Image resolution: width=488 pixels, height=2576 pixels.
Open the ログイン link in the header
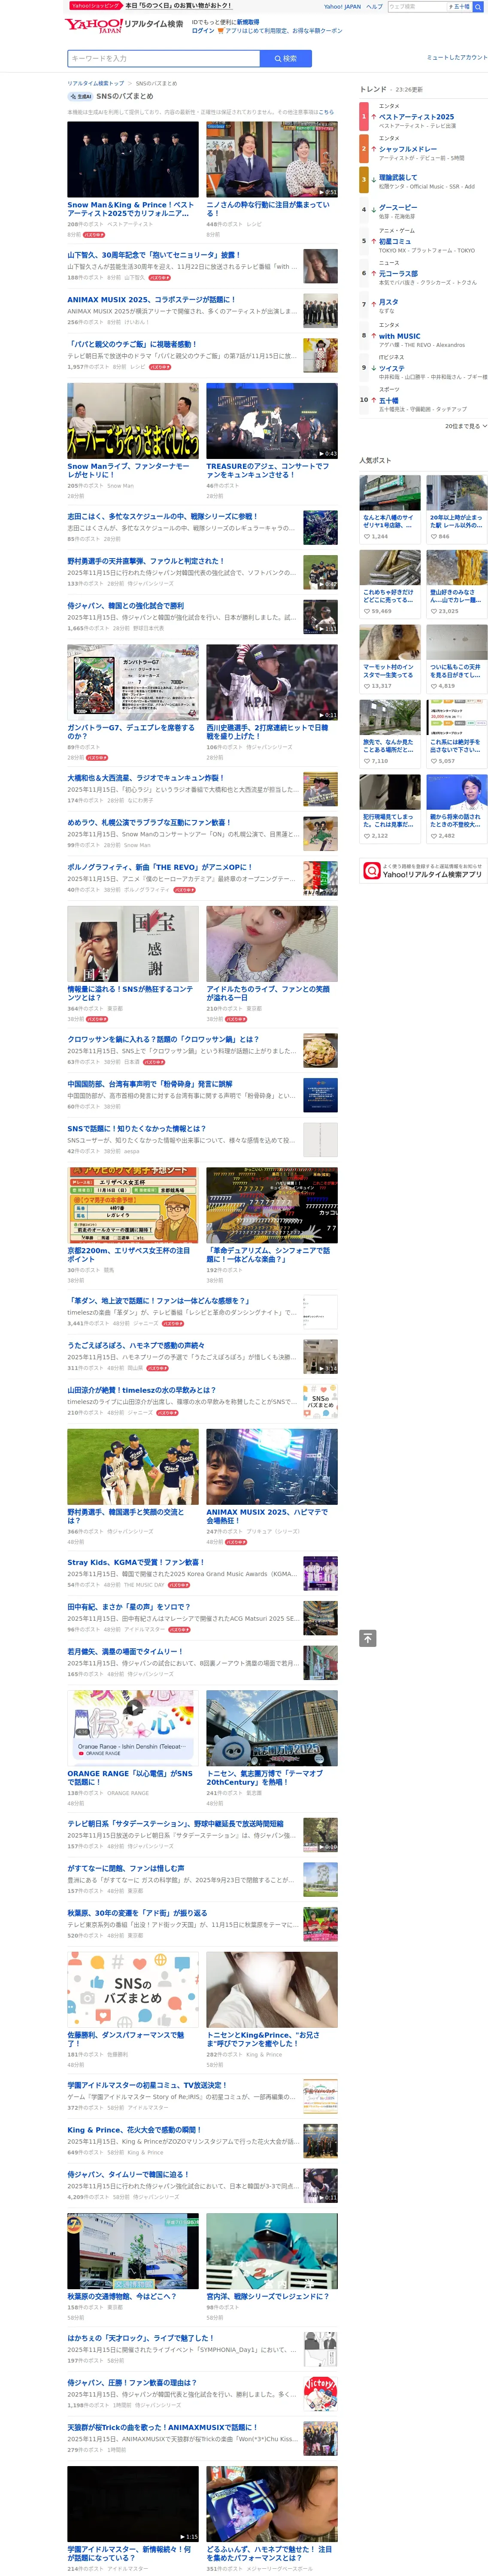(x=203, y=31)
